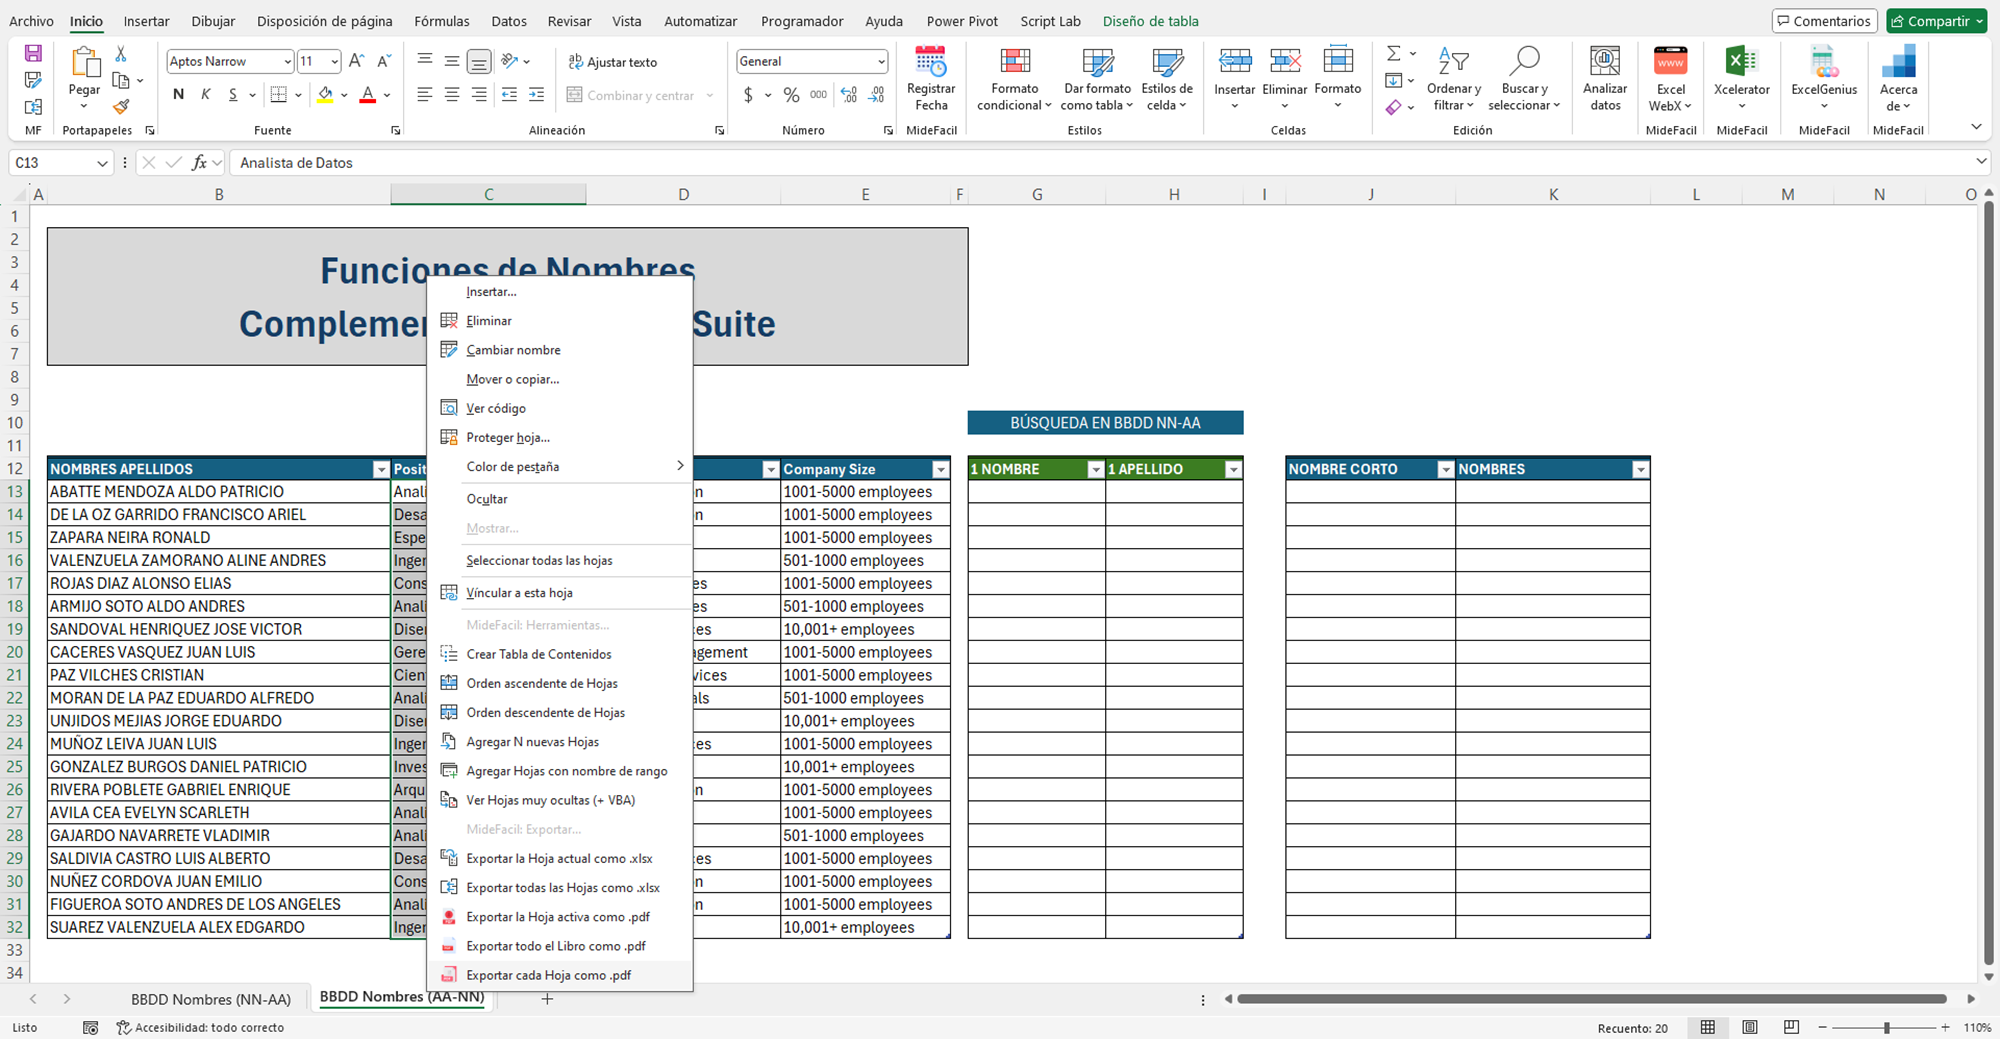
Task: Increase font size with the larger A icon
Action: click(357, 61)
